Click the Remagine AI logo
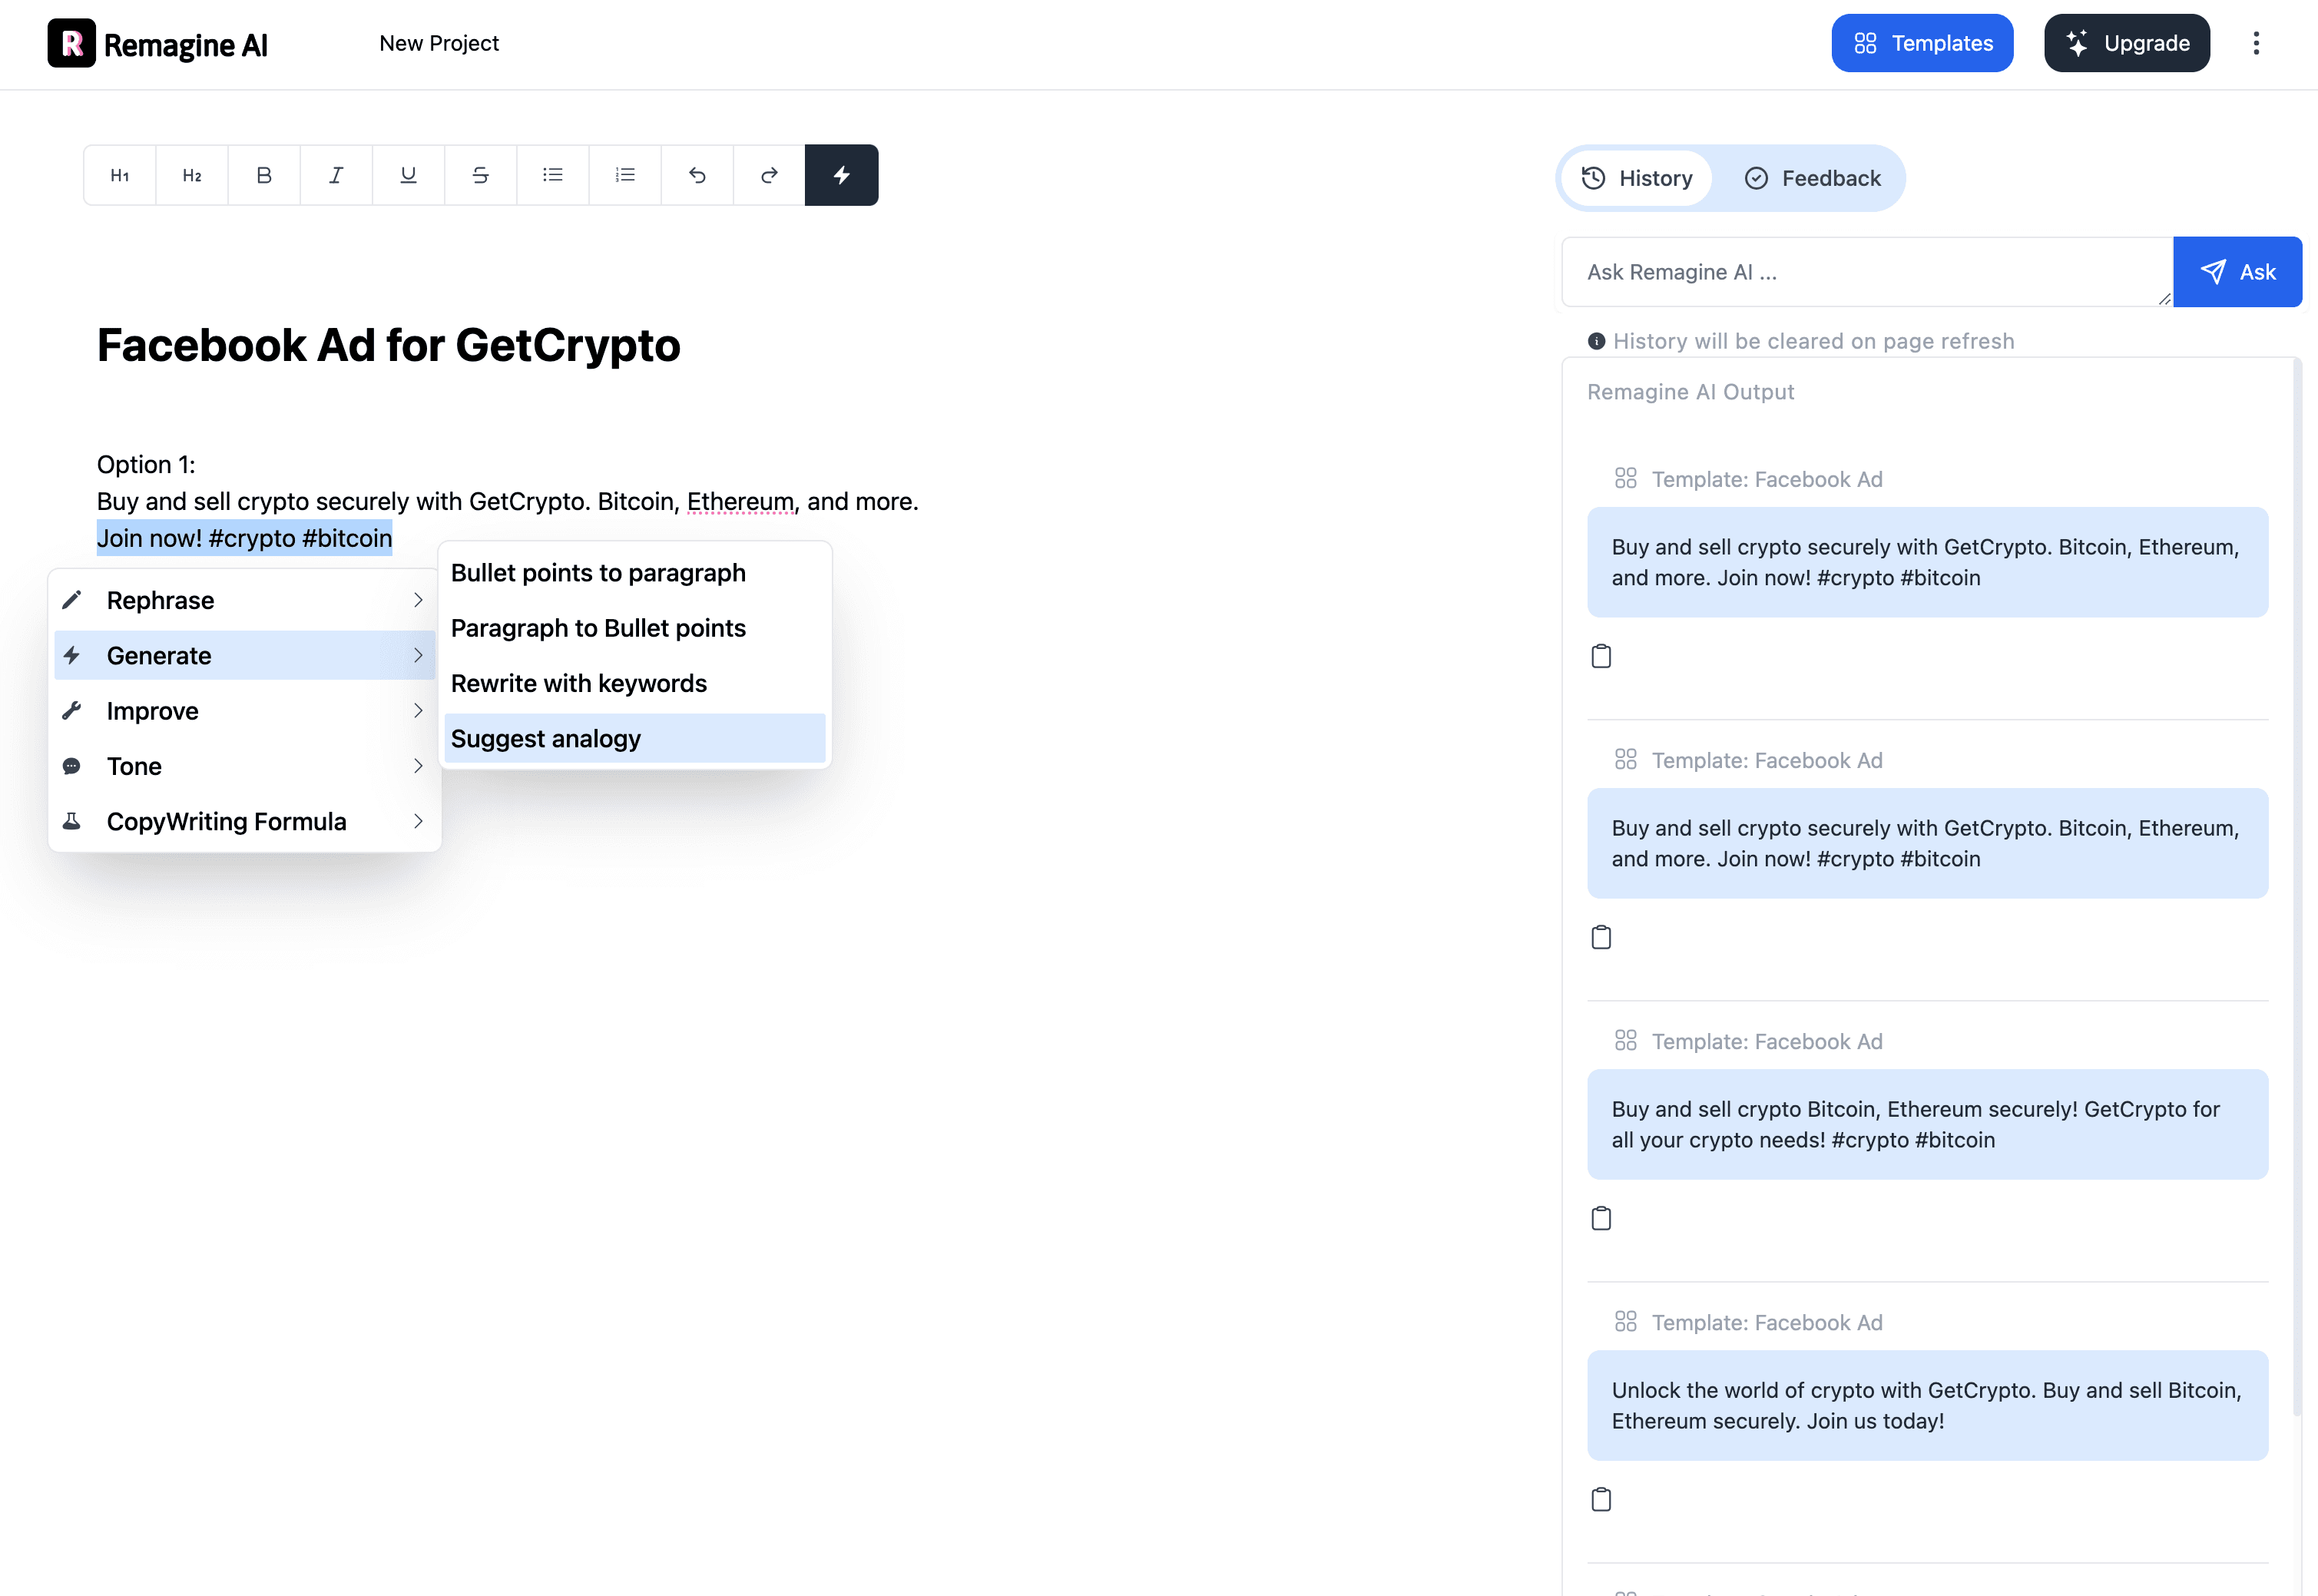Viewport: 2318px width, 1596px height. [x=158, y=43]
